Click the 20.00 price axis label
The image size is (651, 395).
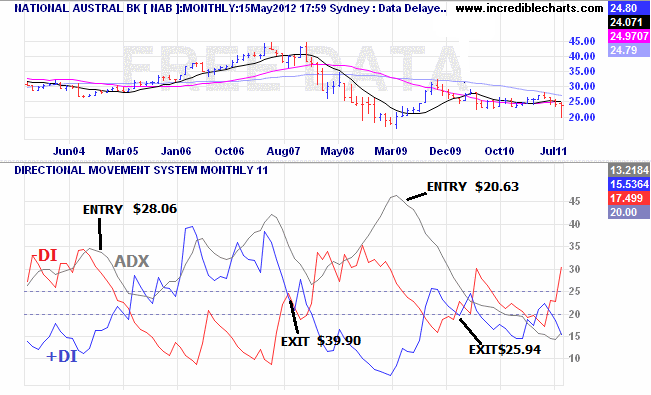tap(582, 117)
